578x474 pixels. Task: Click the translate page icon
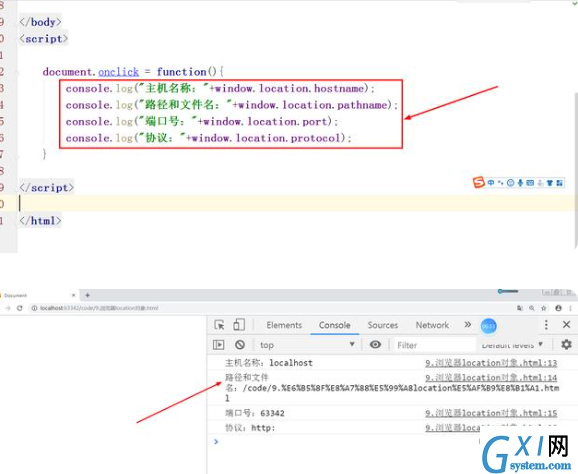coord(520,308)
